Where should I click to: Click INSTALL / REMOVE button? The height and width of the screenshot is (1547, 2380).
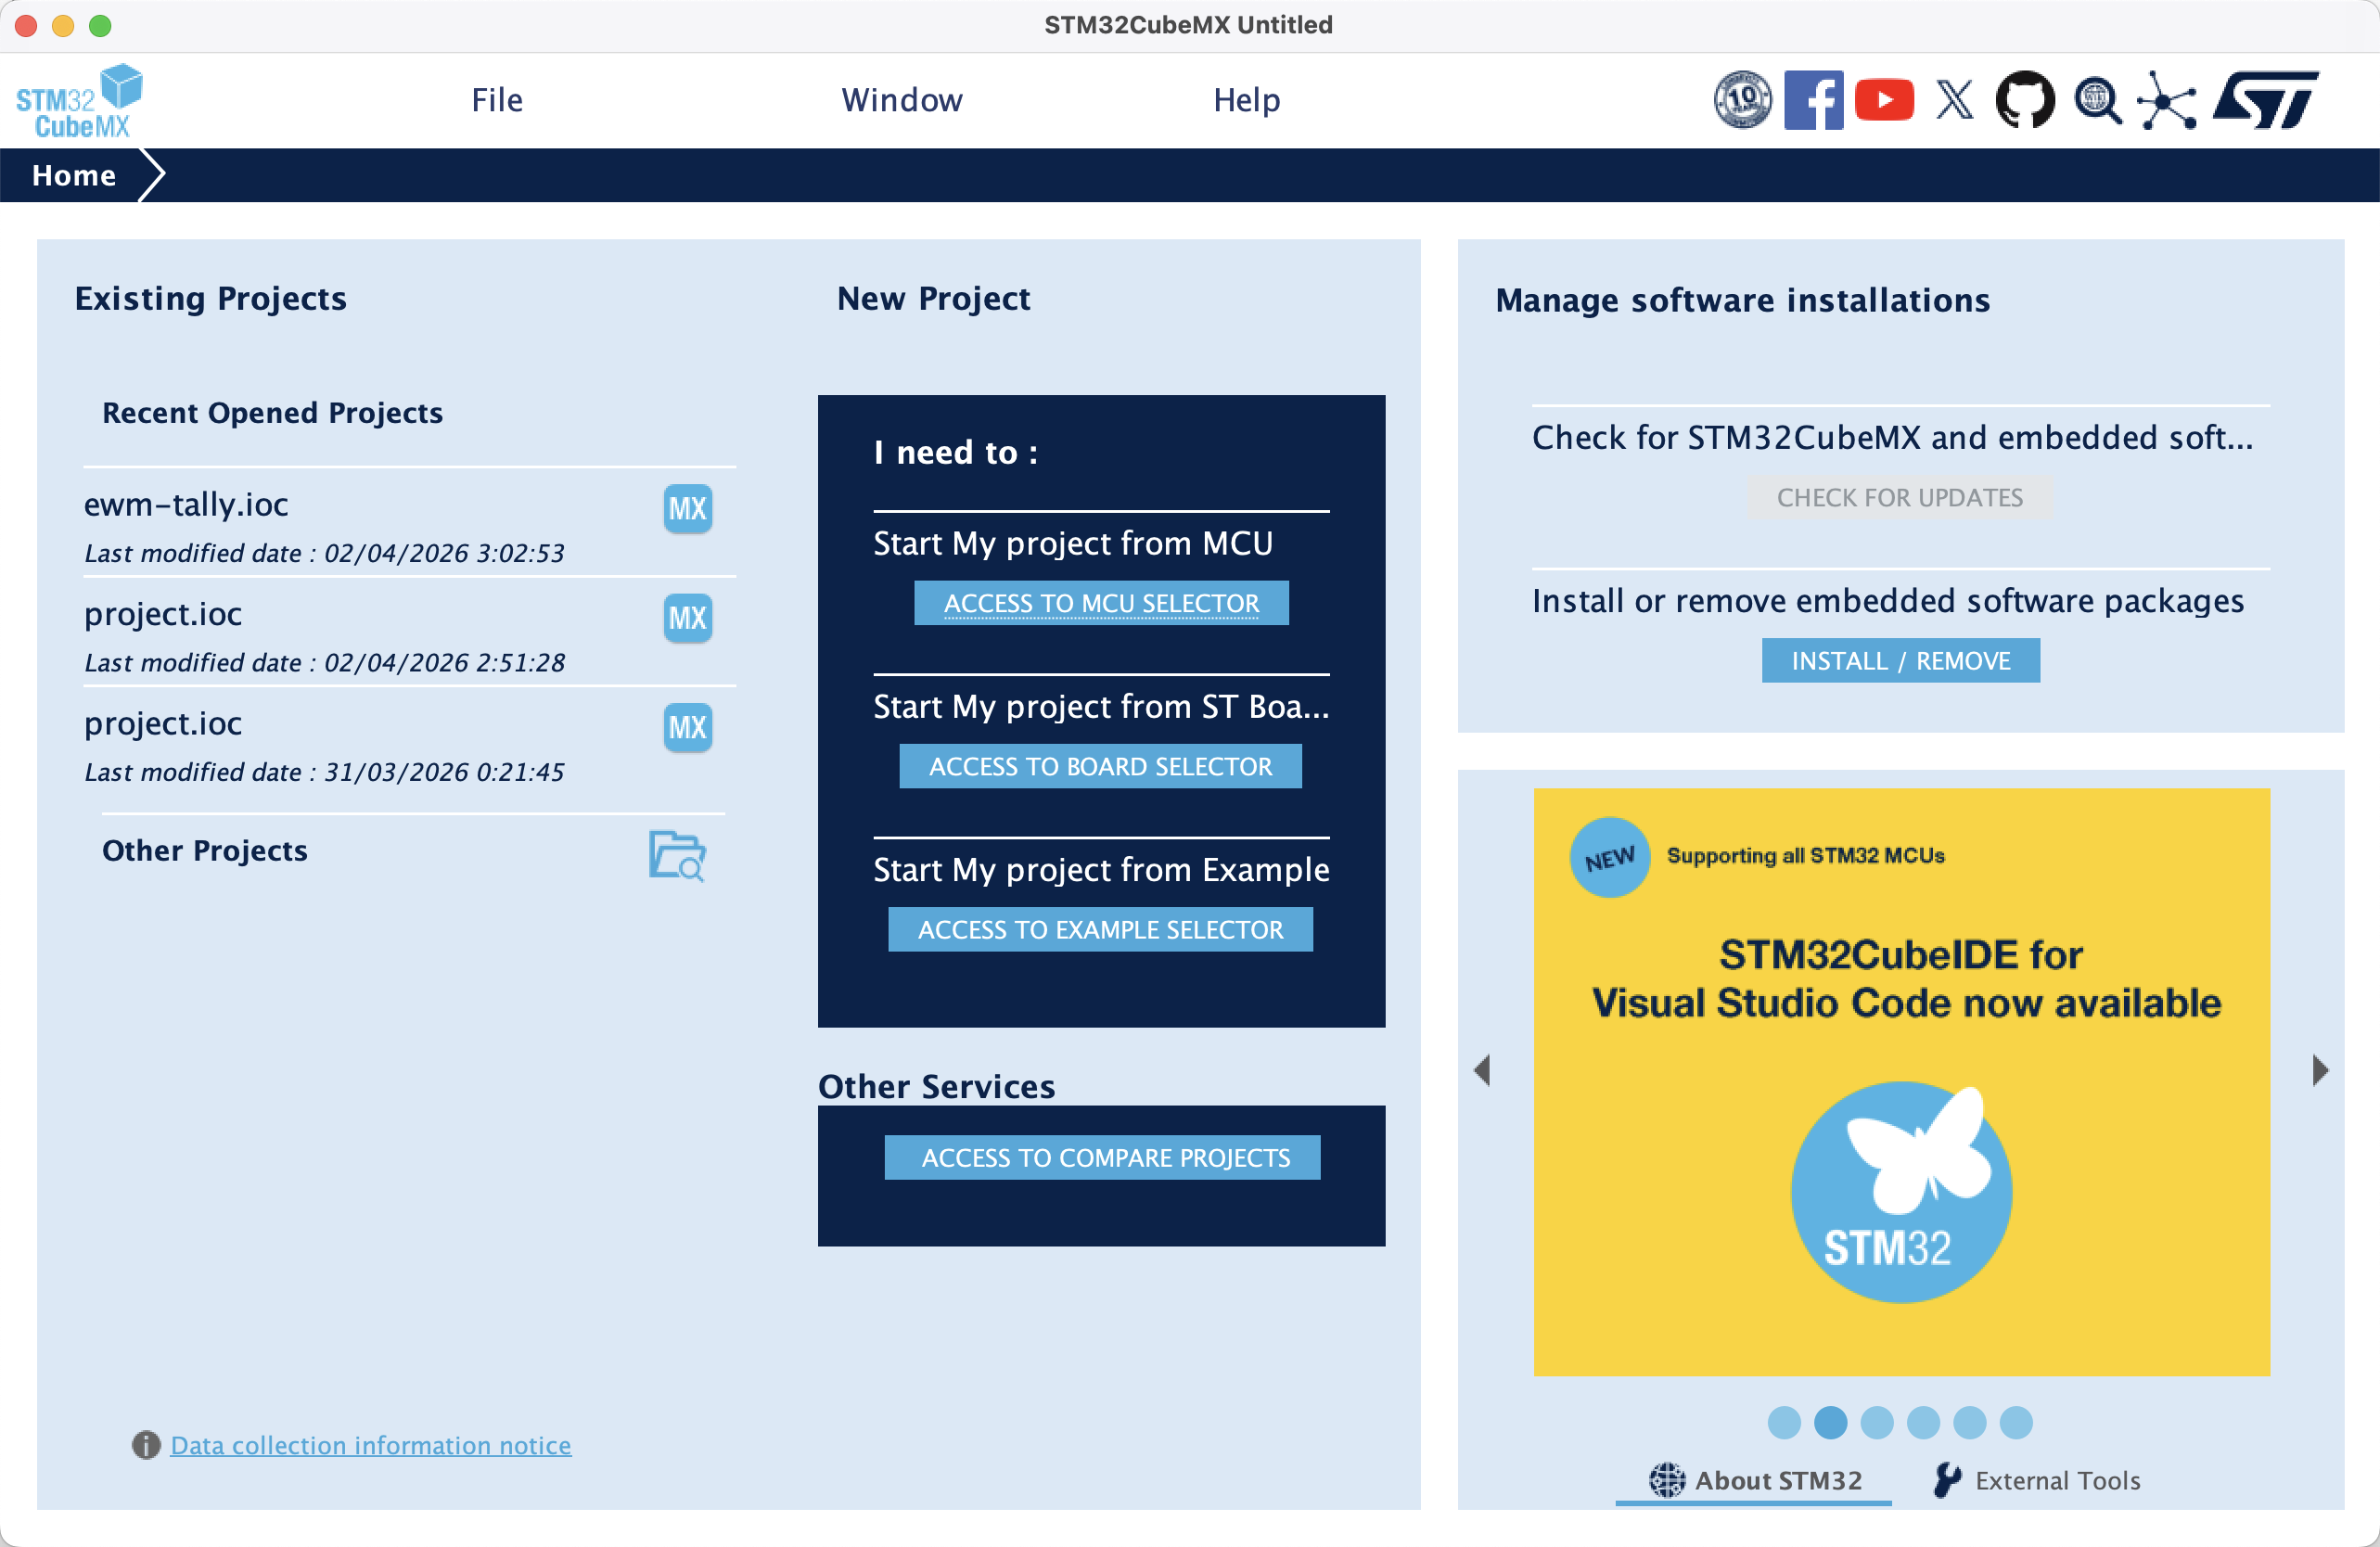[x=1900, y=661]
